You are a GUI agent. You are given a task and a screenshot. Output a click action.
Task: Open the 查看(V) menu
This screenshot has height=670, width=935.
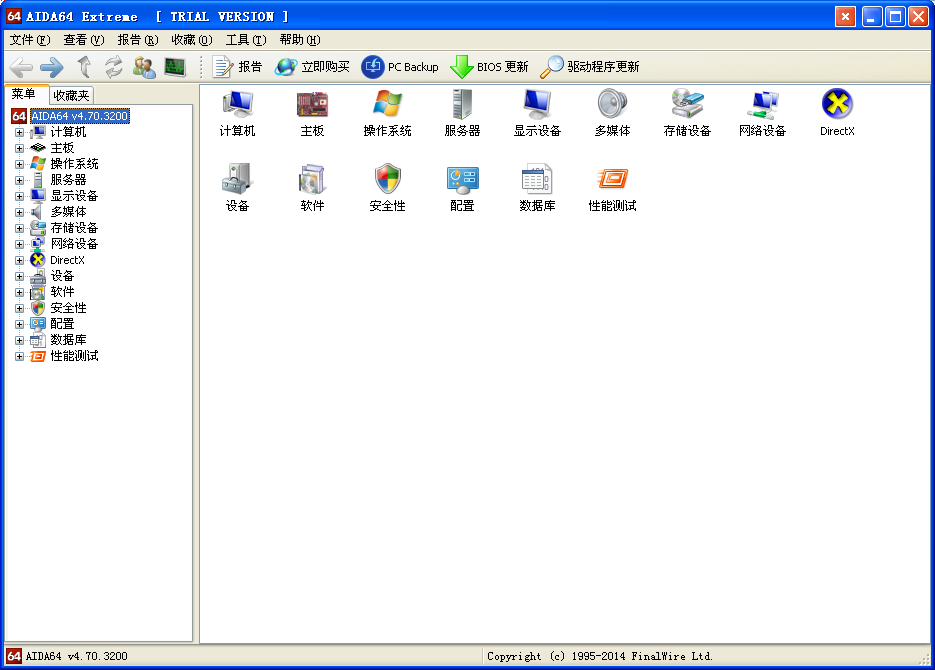click(84, 40)
